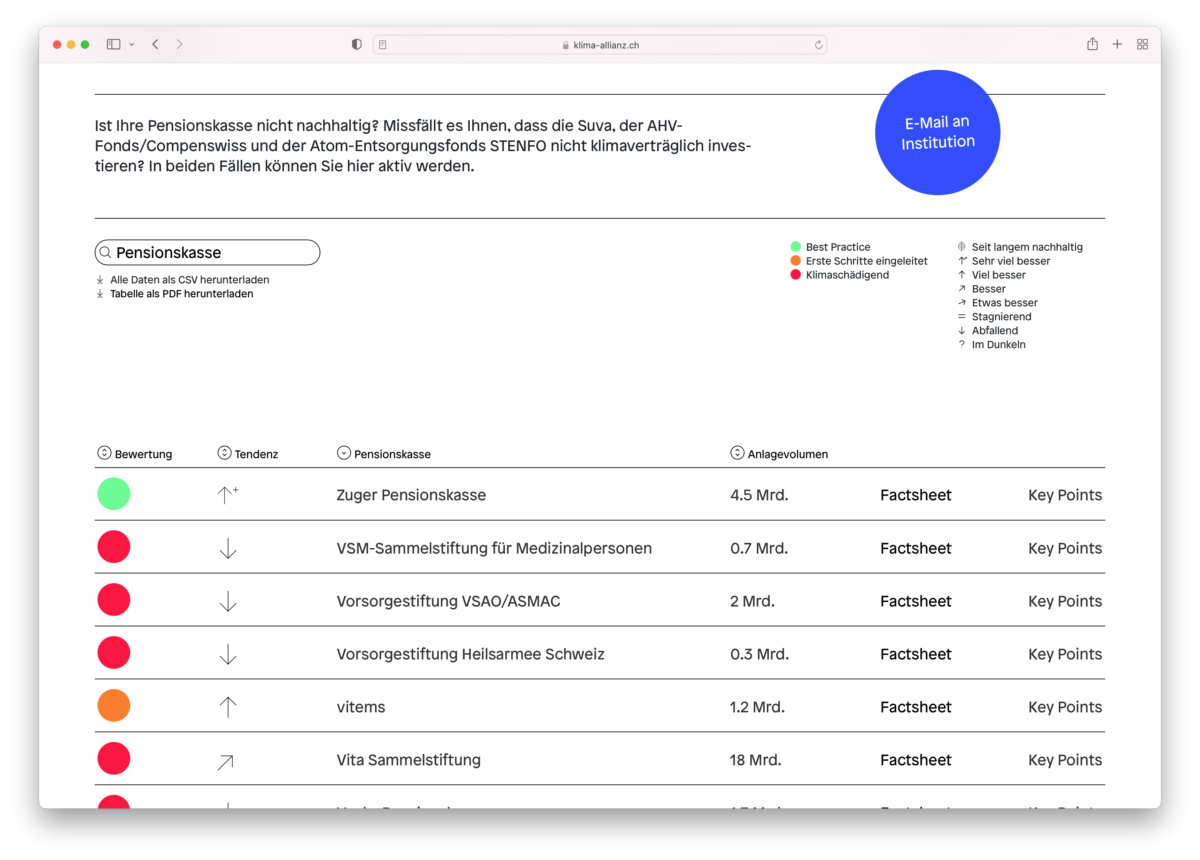This screenshot has width=1200, height=860.
Task: View Key Points for vitems
Action: (x=1064, y=707)
